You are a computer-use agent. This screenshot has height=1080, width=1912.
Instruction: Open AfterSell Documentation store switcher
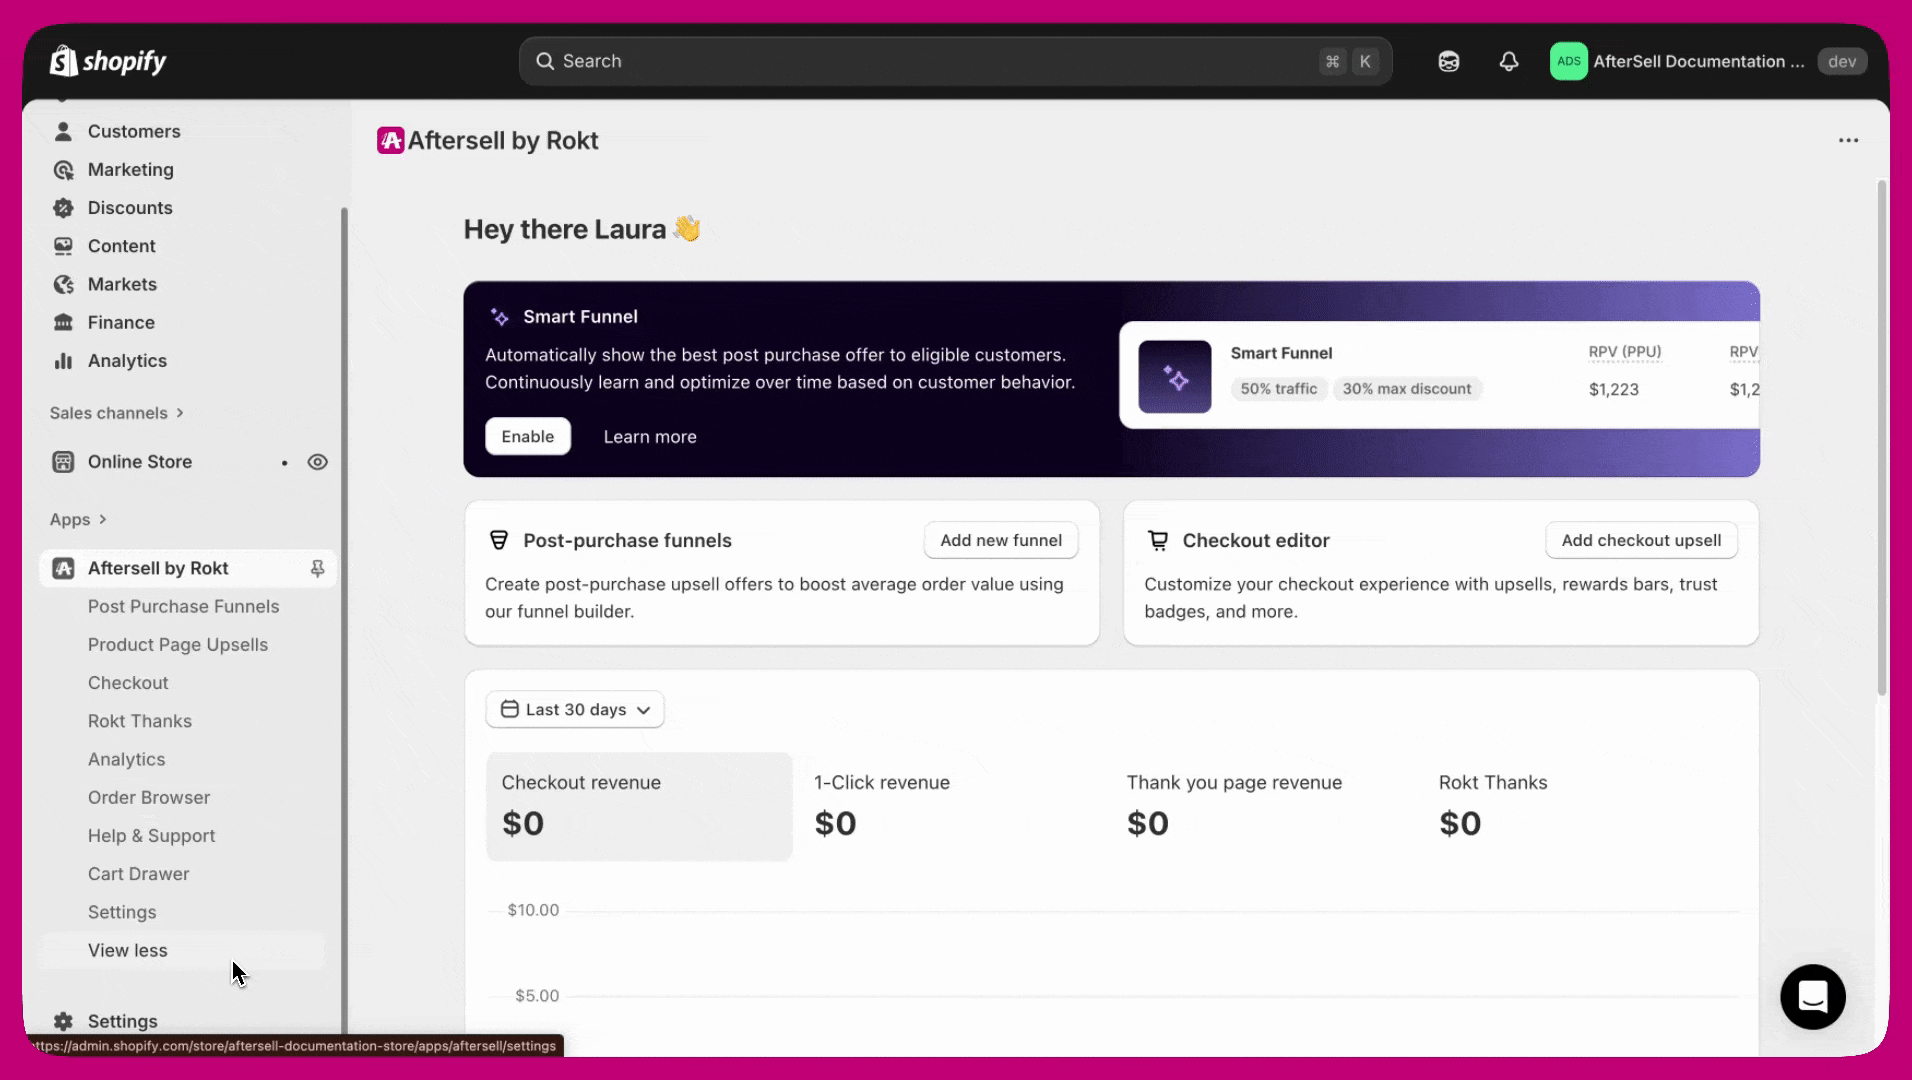click(1708, 61)
